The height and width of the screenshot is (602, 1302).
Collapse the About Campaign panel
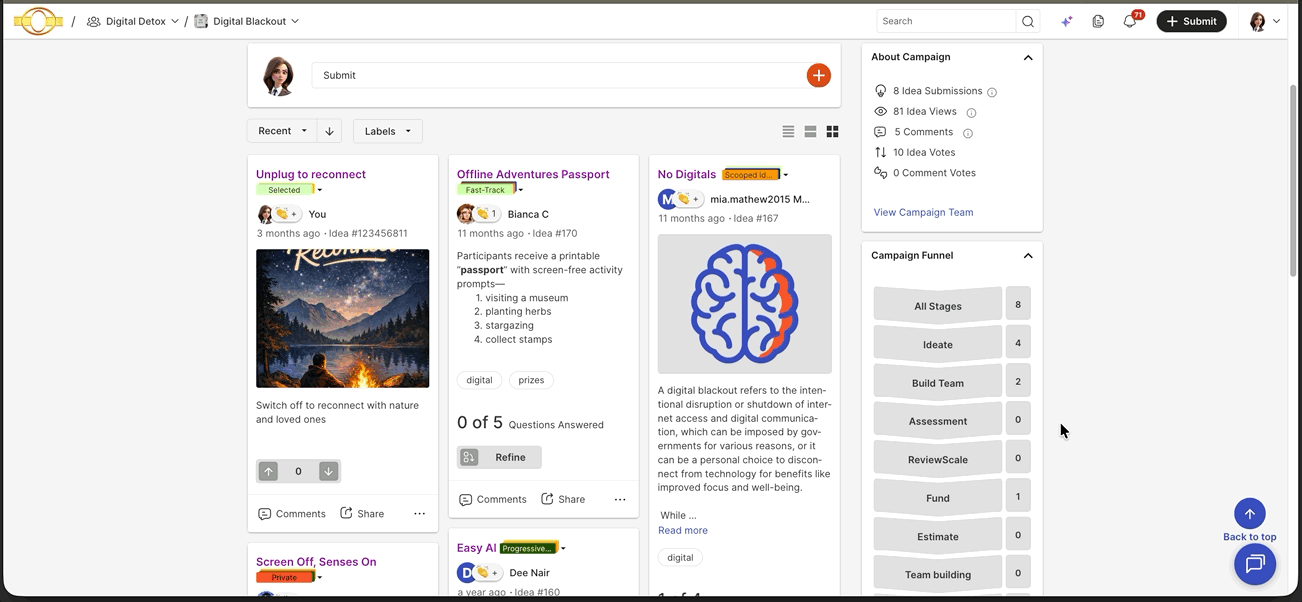click(x=1028, y=57)
